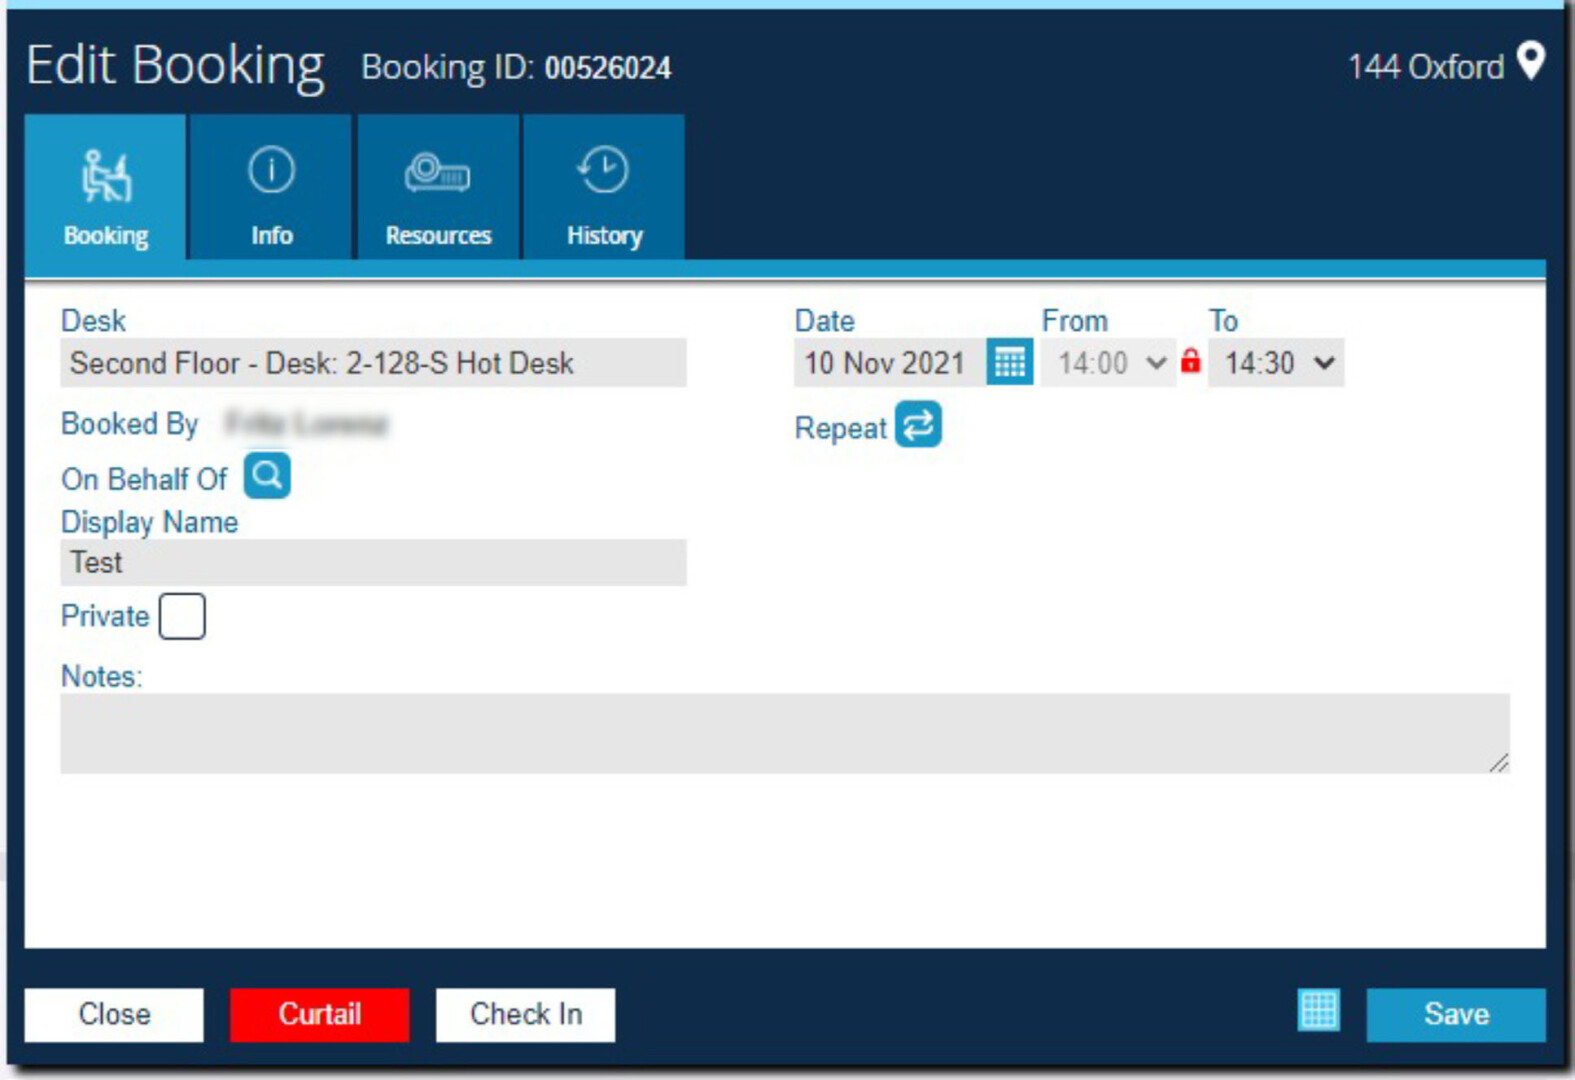
Task: Expand the To time dropdown
Action: 1276,363
